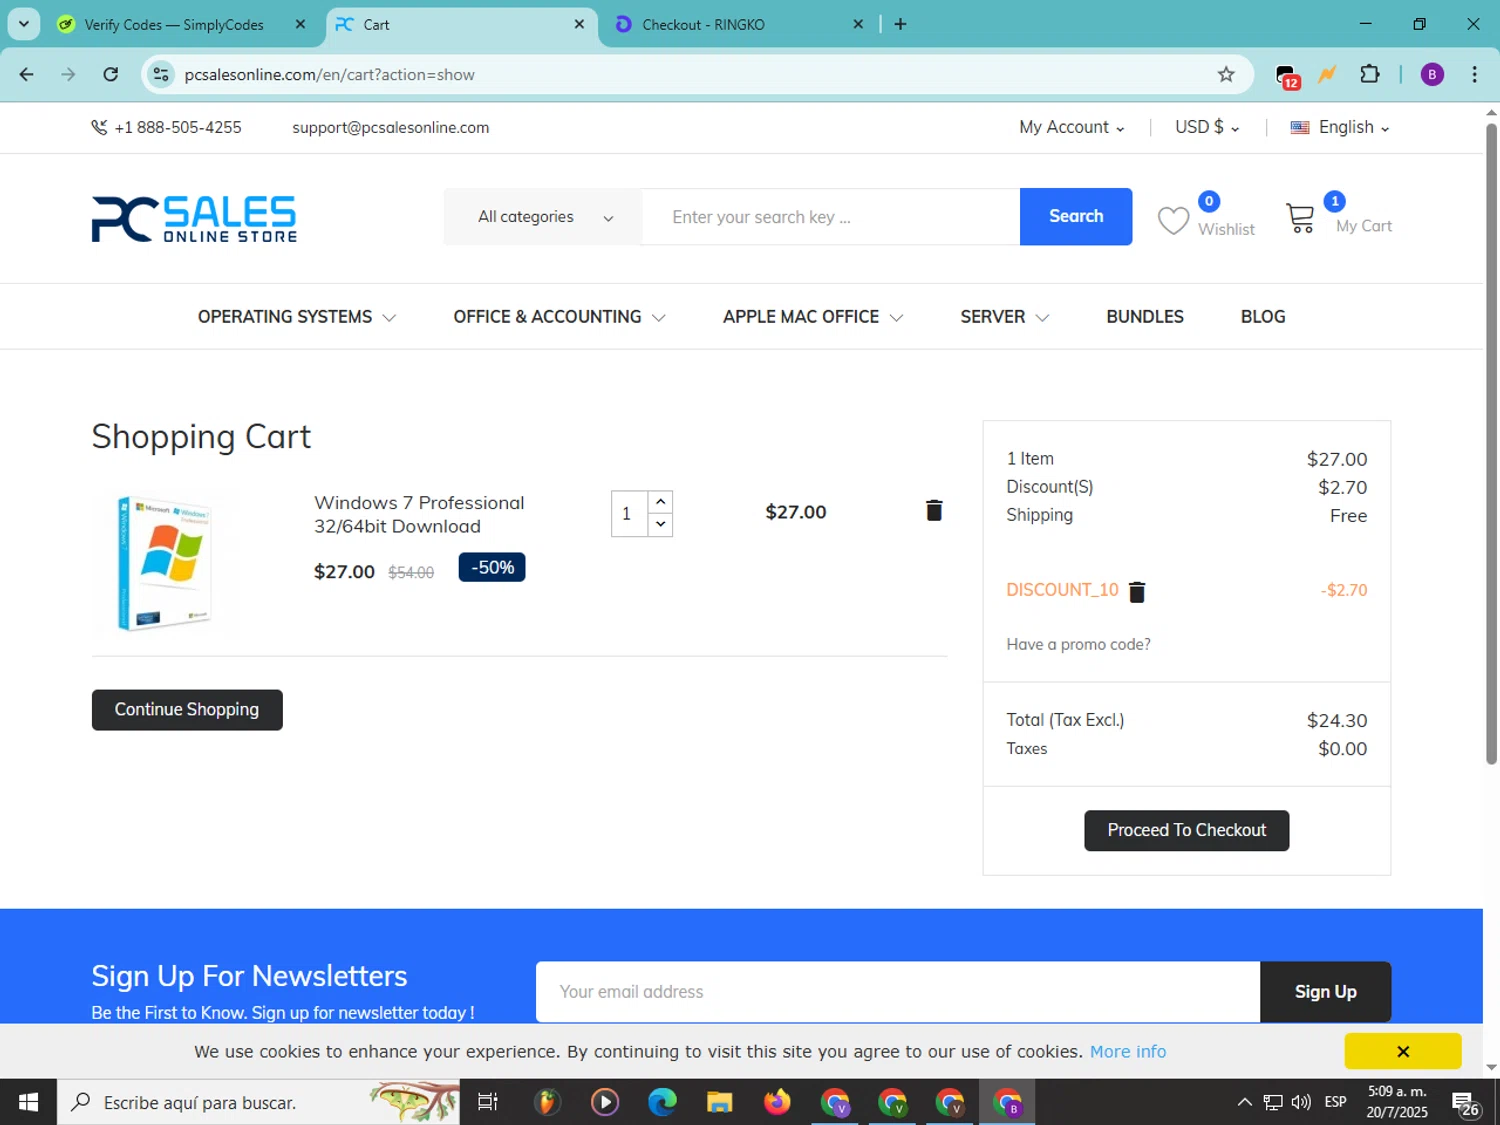This screenshot has height=1125, width=1500.
Task: Open Chrome profile avatar B
Action: 1432,74
